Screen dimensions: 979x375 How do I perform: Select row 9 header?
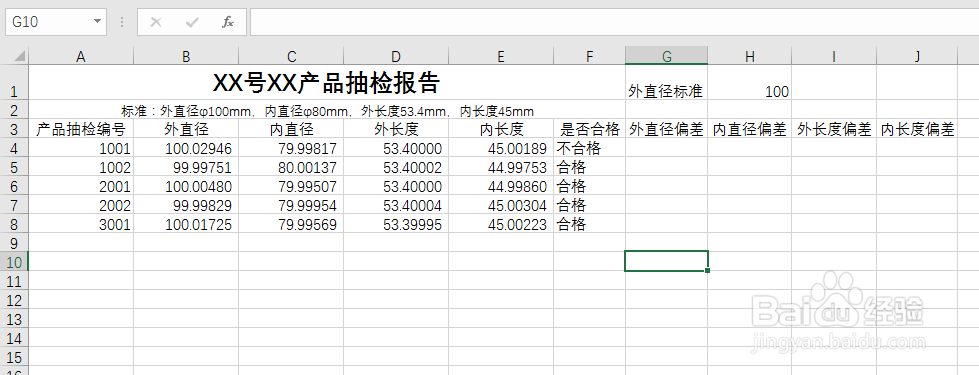point(14,243)
